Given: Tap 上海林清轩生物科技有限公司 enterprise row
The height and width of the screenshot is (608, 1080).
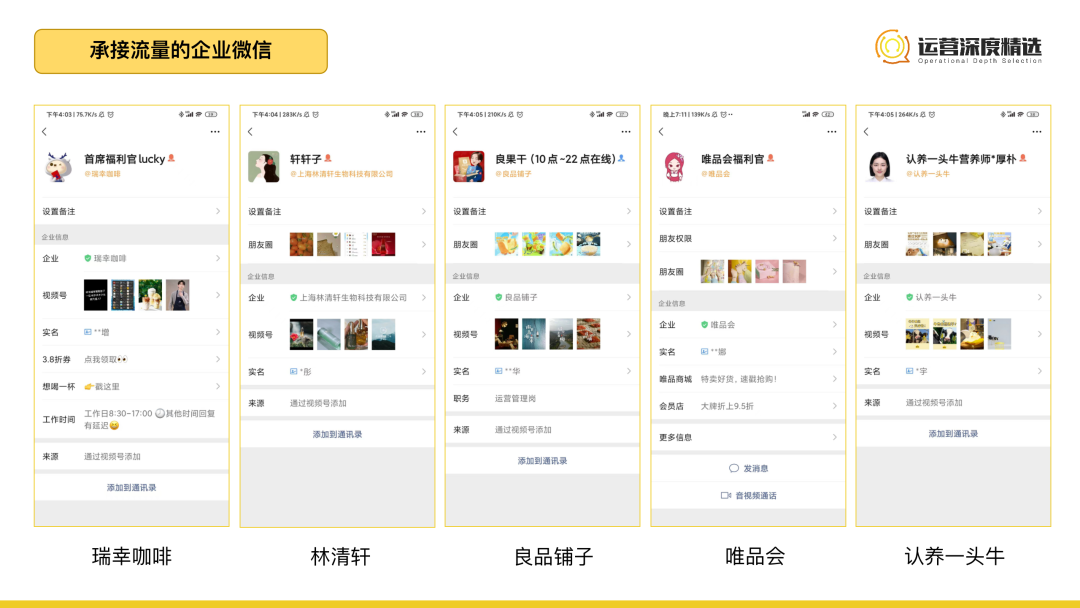Looking at the screenshot, I should [338, 297].
